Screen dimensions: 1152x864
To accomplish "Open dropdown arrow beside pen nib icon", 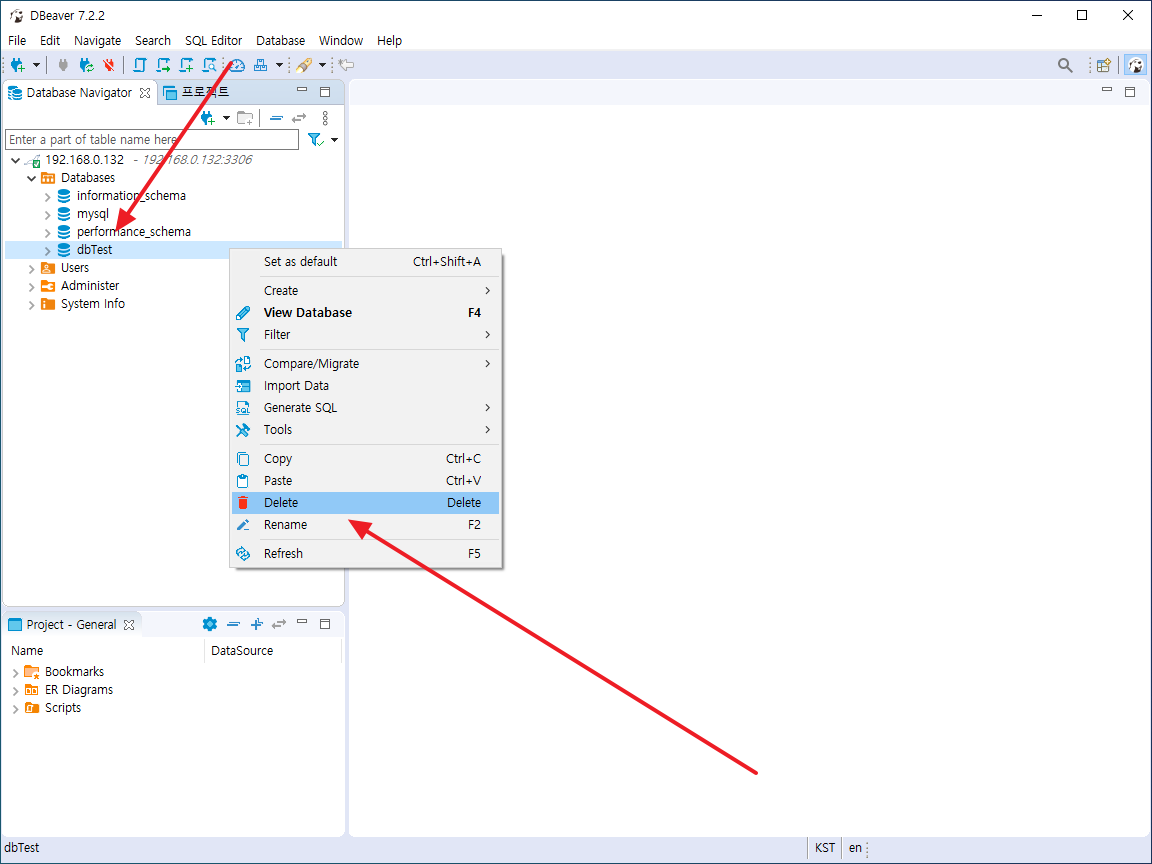I will 322,65.
